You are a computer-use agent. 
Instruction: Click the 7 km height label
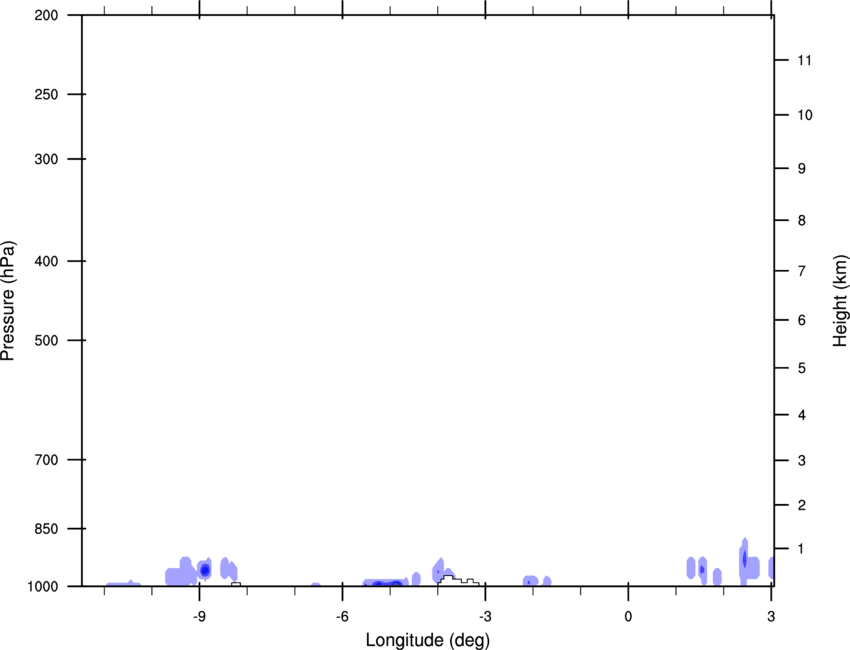pos(802,271)
